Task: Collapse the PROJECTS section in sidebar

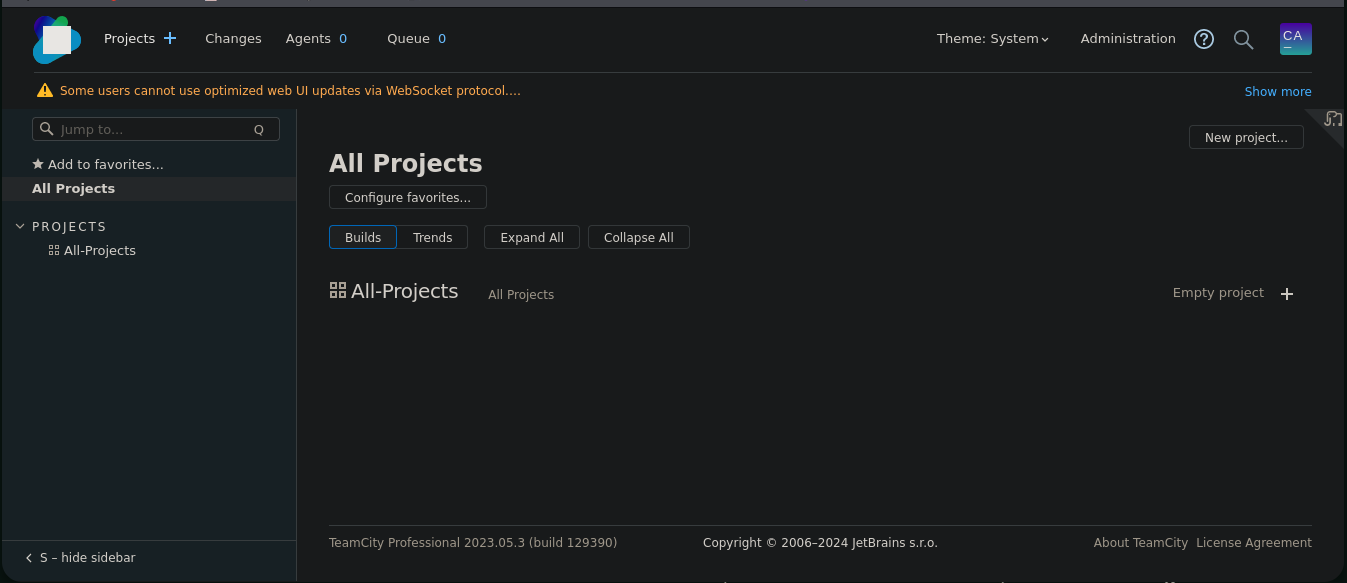Action: pyautogui.click(x=20, y=227)
